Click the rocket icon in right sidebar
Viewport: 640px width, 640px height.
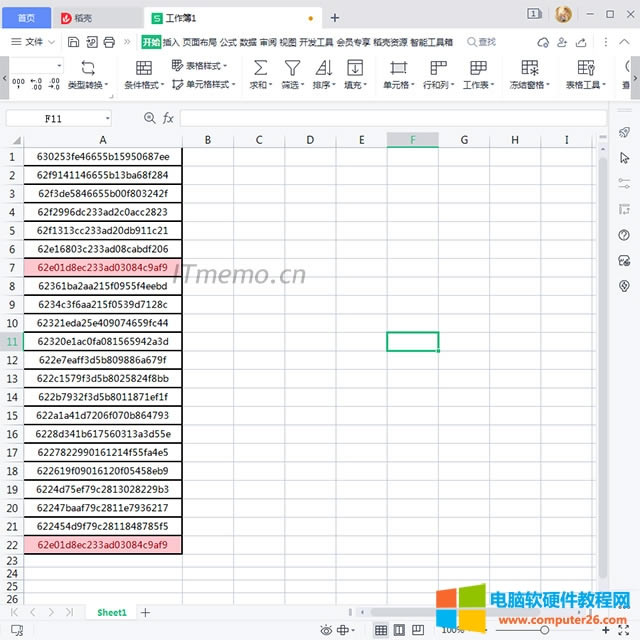pyautogui.click(x=624, y=132)
